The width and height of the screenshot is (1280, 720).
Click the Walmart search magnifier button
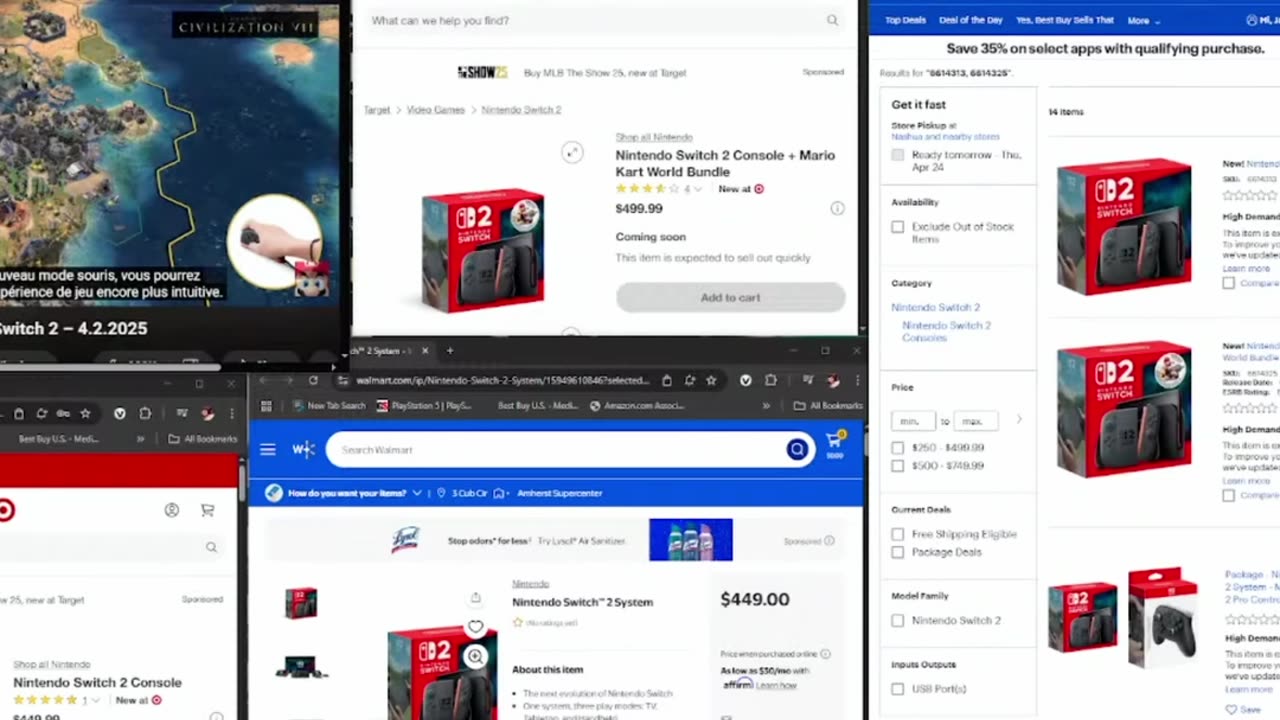(797, 450)
